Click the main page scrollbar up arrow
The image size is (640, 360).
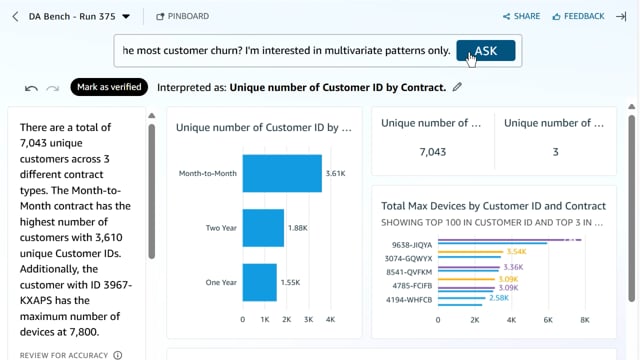(631, 107)
